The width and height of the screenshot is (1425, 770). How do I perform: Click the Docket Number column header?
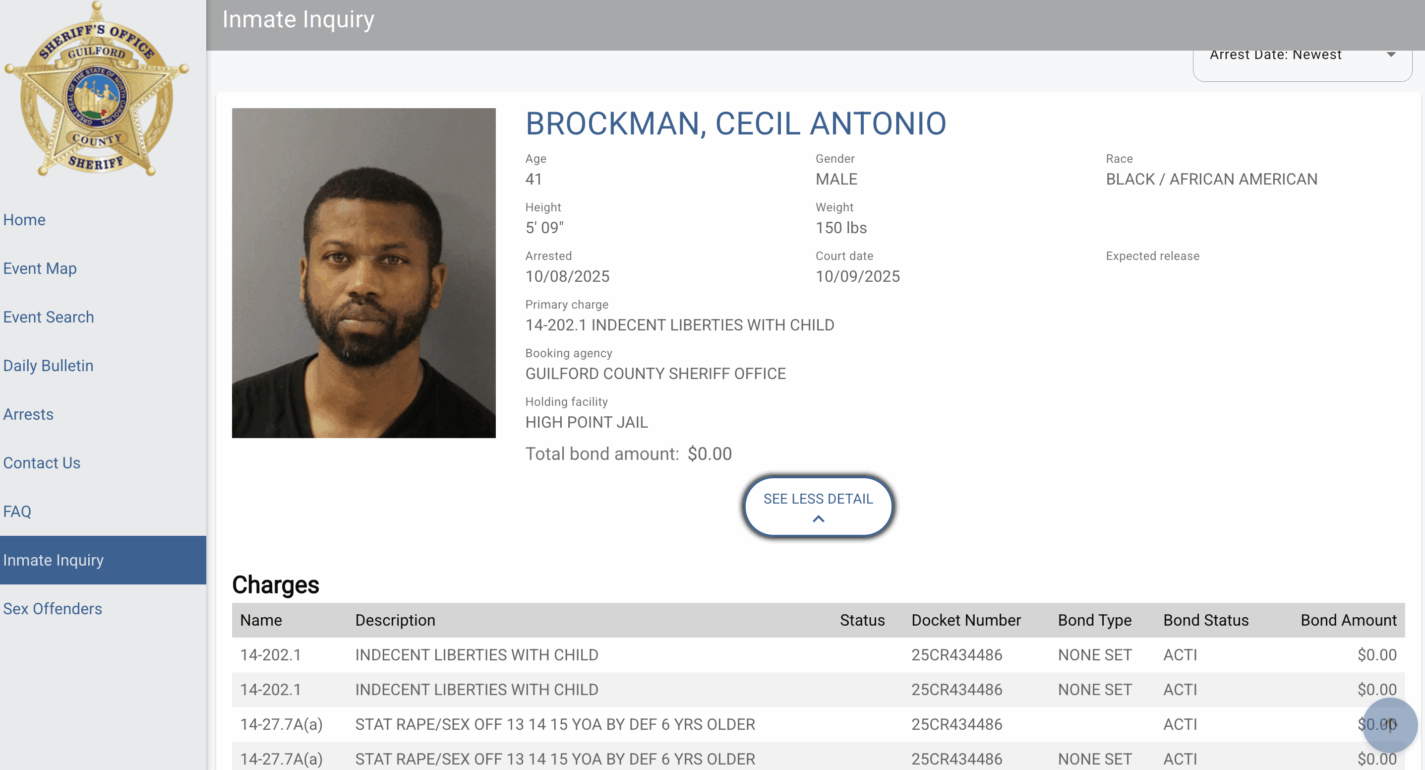click(x=966, y=620)
